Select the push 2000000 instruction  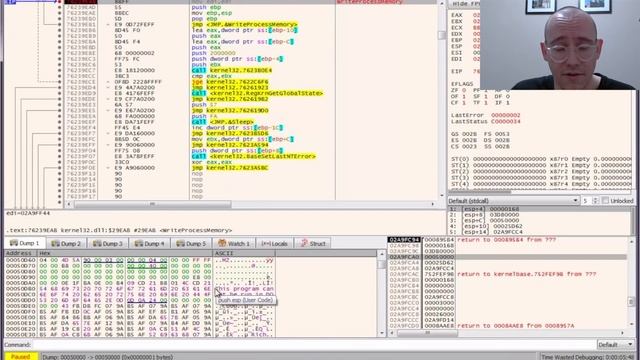point(213,53)
